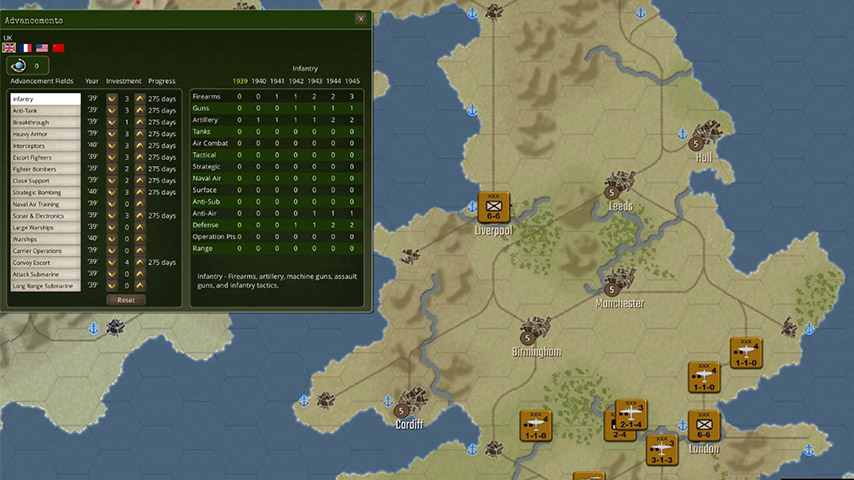Image resolution: width=854 pixels, height=480 pixels.
Task: Click the Leeds city marker
Action: [x=612, y=192]
